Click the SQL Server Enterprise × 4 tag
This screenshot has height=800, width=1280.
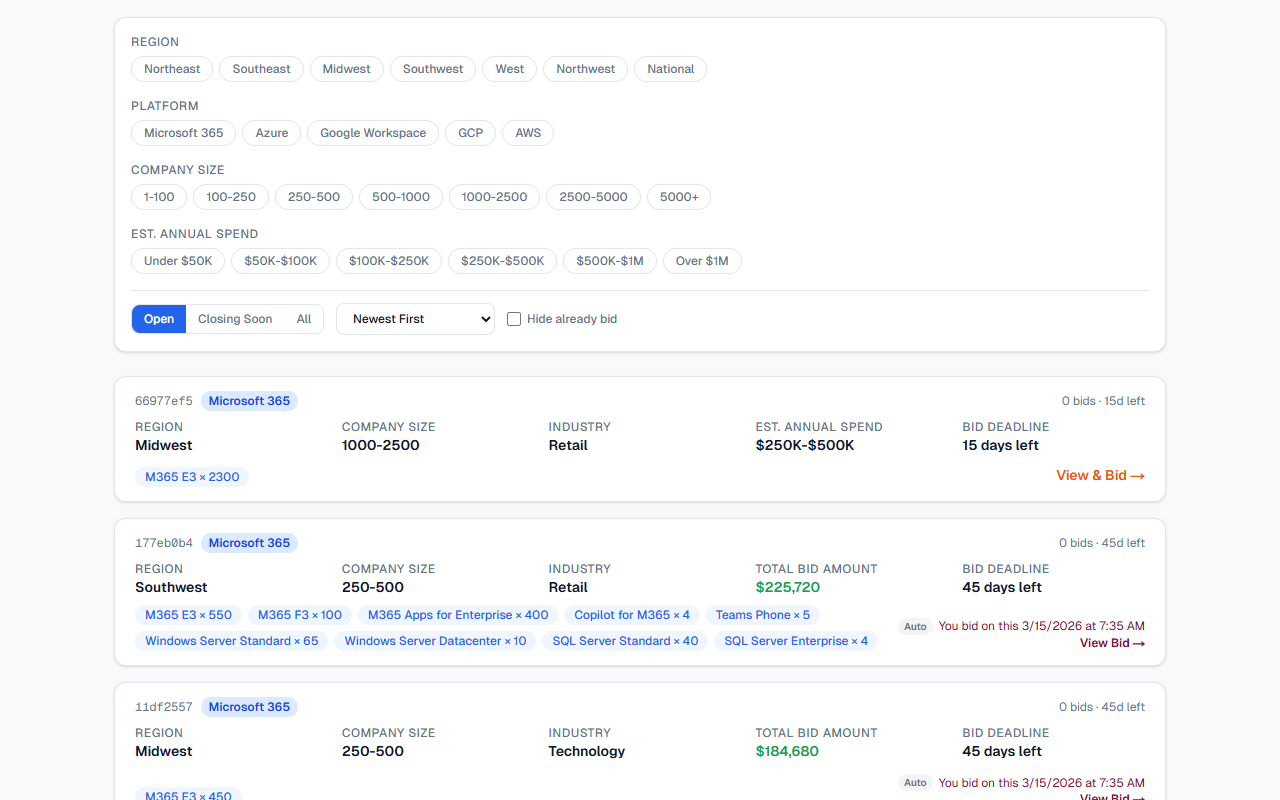pos(796,641)
